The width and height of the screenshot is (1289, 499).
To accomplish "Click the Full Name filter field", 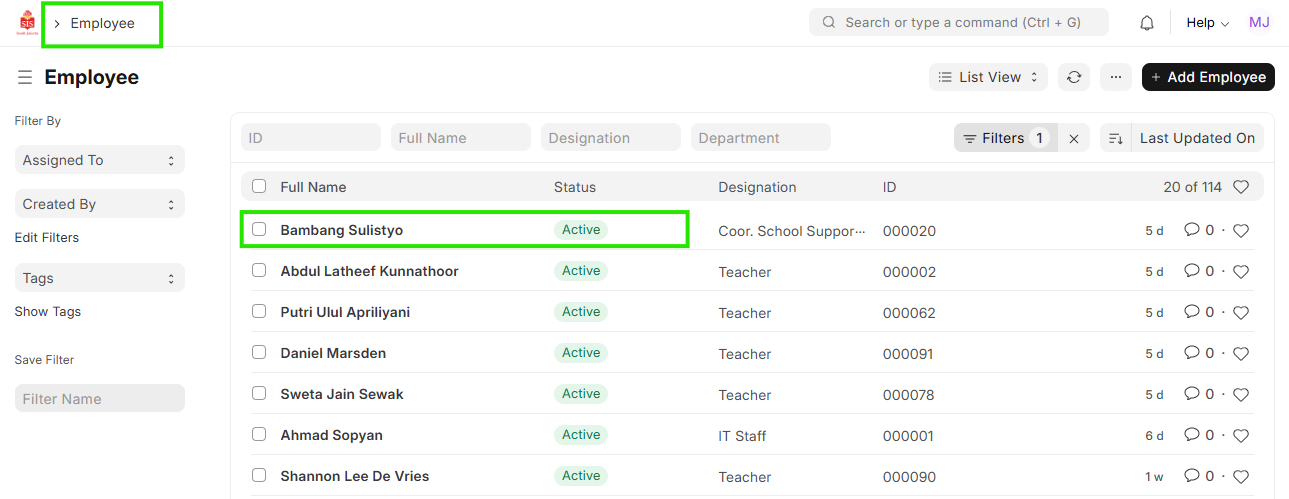I will click(x=460, y=138).
